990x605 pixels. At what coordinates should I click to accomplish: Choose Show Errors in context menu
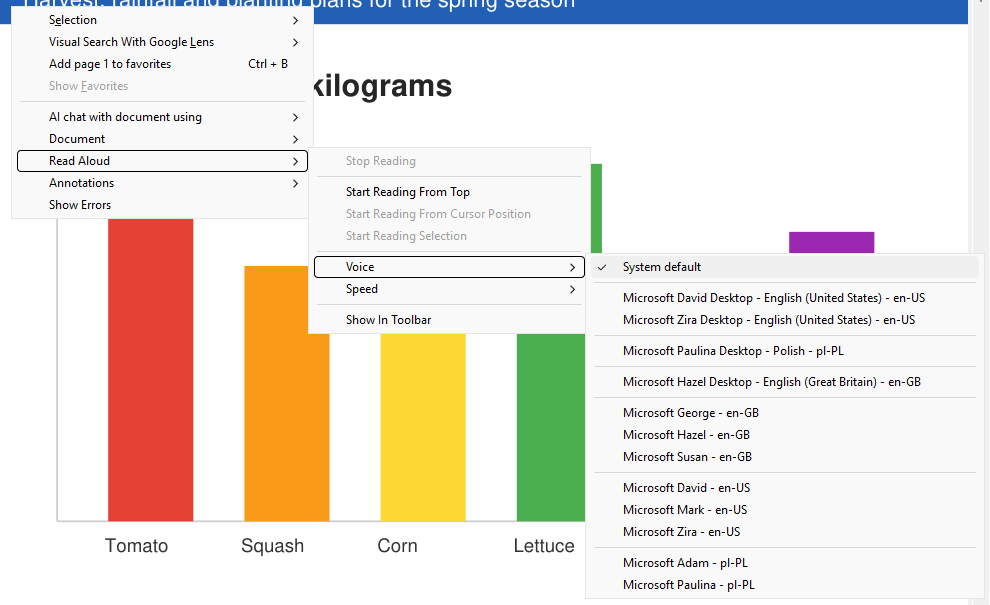point(162,205)
